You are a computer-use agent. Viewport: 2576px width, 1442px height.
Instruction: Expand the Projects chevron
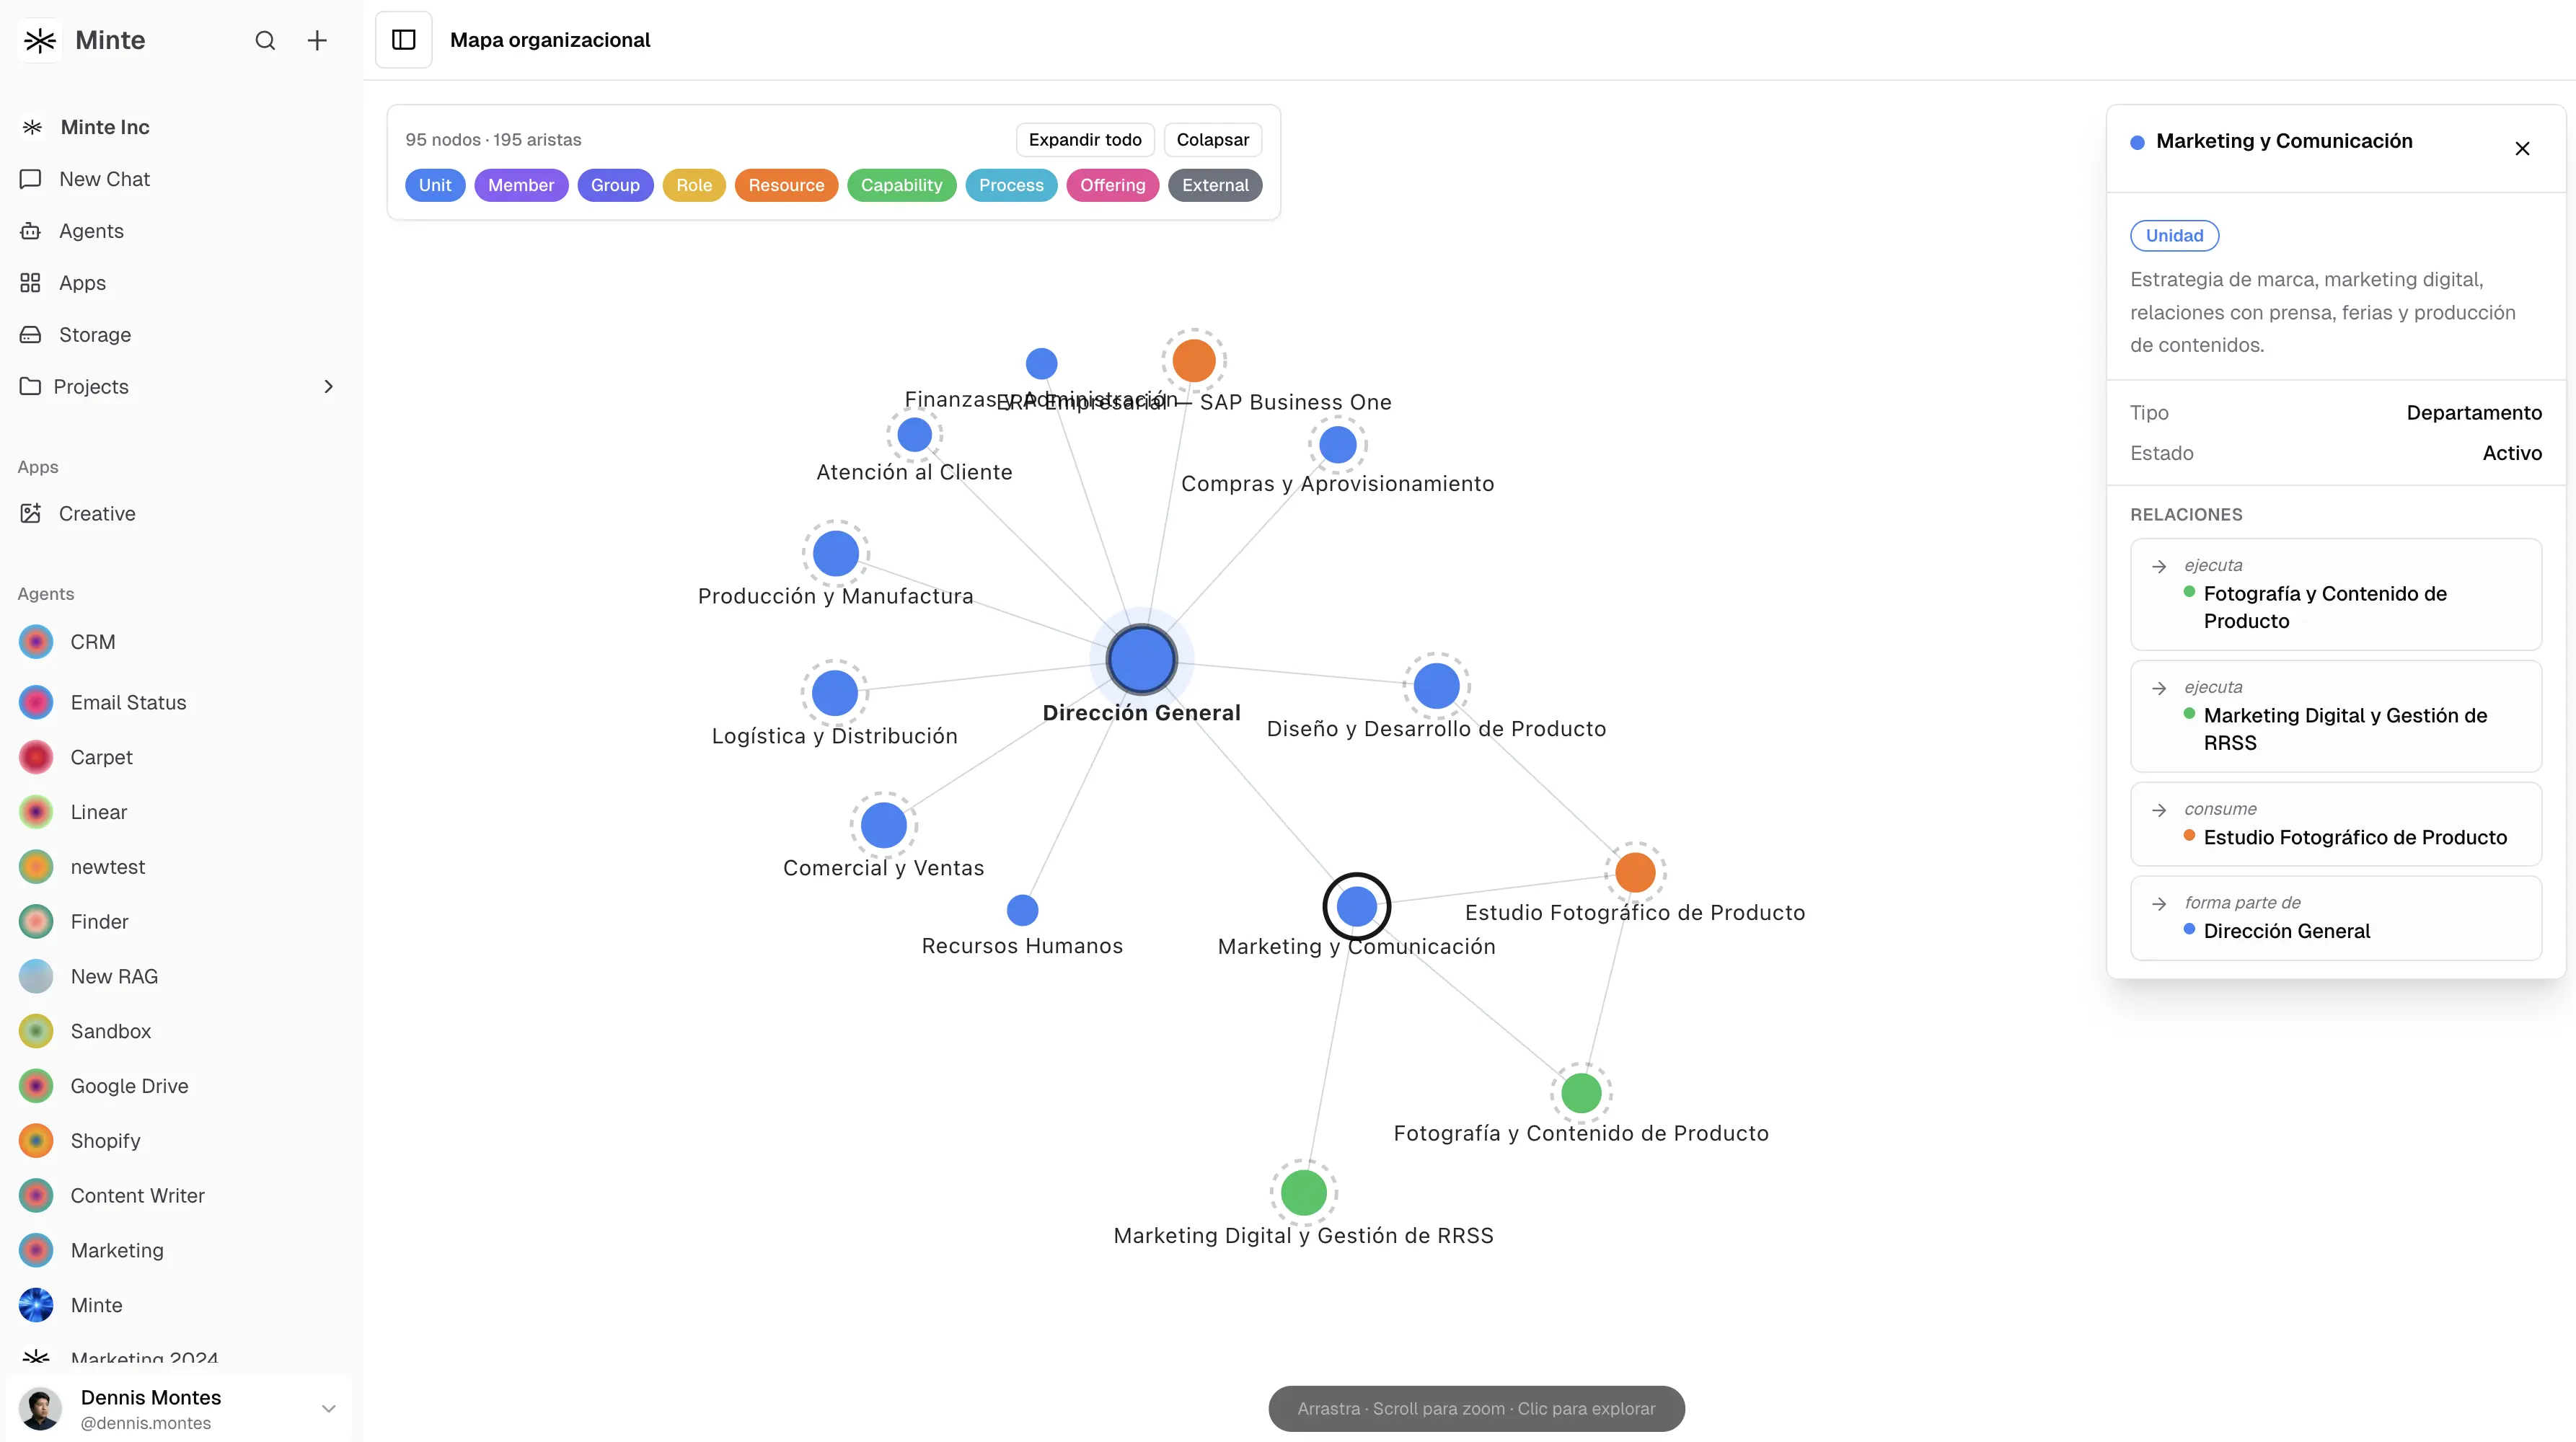pos(328,387)
